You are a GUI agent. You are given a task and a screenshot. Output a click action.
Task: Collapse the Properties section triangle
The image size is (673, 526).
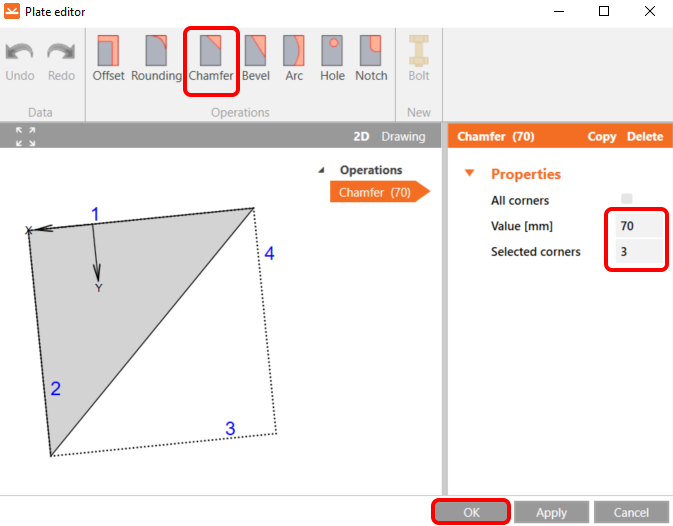coord(470,173)
